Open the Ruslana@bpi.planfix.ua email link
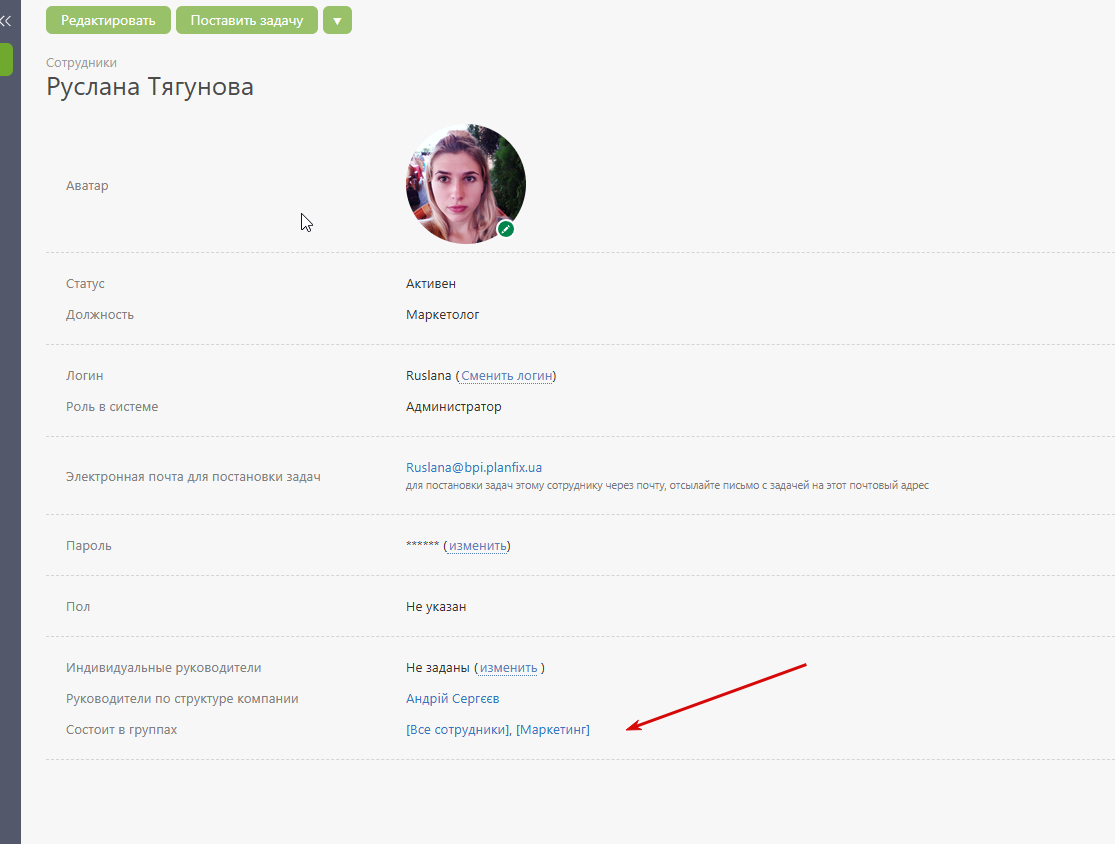1115x844 pixels. pyautogui.click(x=474, y=467)
